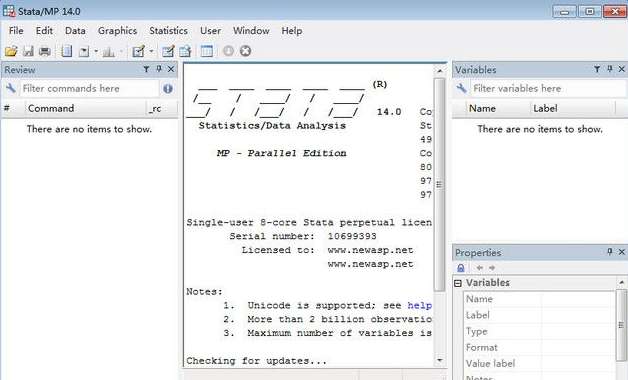Click the wrench icon in Review filter
The width and height of the screenshot is (628, 380).
click(10, 88)
